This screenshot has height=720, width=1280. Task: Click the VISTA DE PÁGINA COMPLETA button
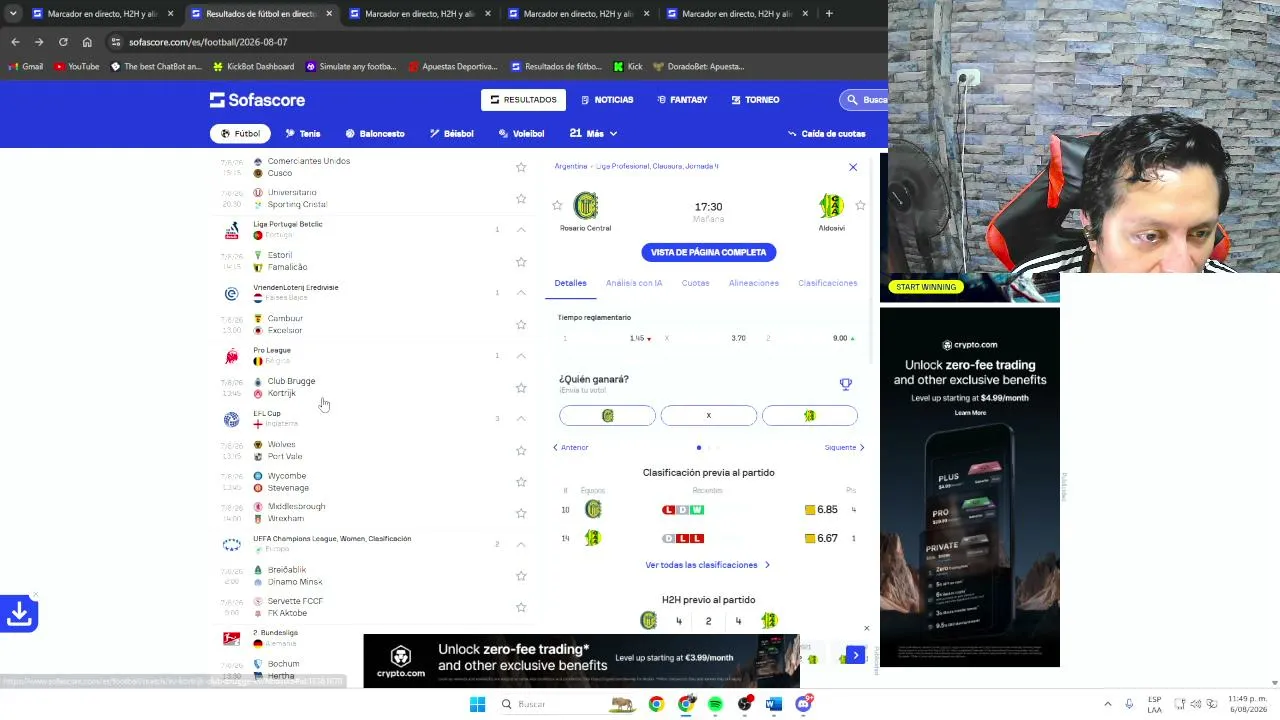coord(708,253)
